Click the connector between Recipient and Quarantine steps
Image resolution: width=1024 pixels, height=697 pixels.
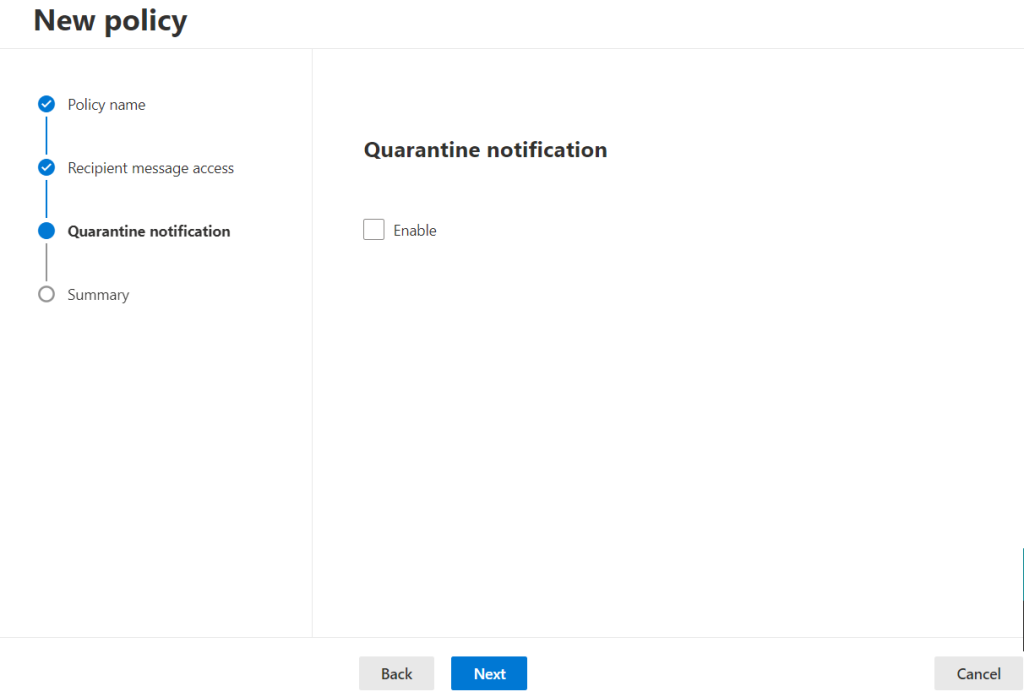(46, 199)
